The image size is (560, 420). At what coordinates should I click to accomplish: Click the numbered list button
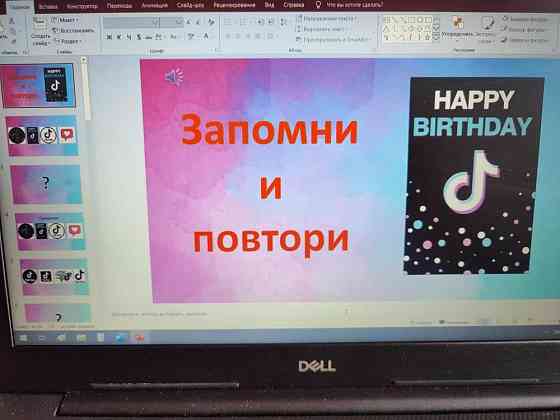pos(244,22)
